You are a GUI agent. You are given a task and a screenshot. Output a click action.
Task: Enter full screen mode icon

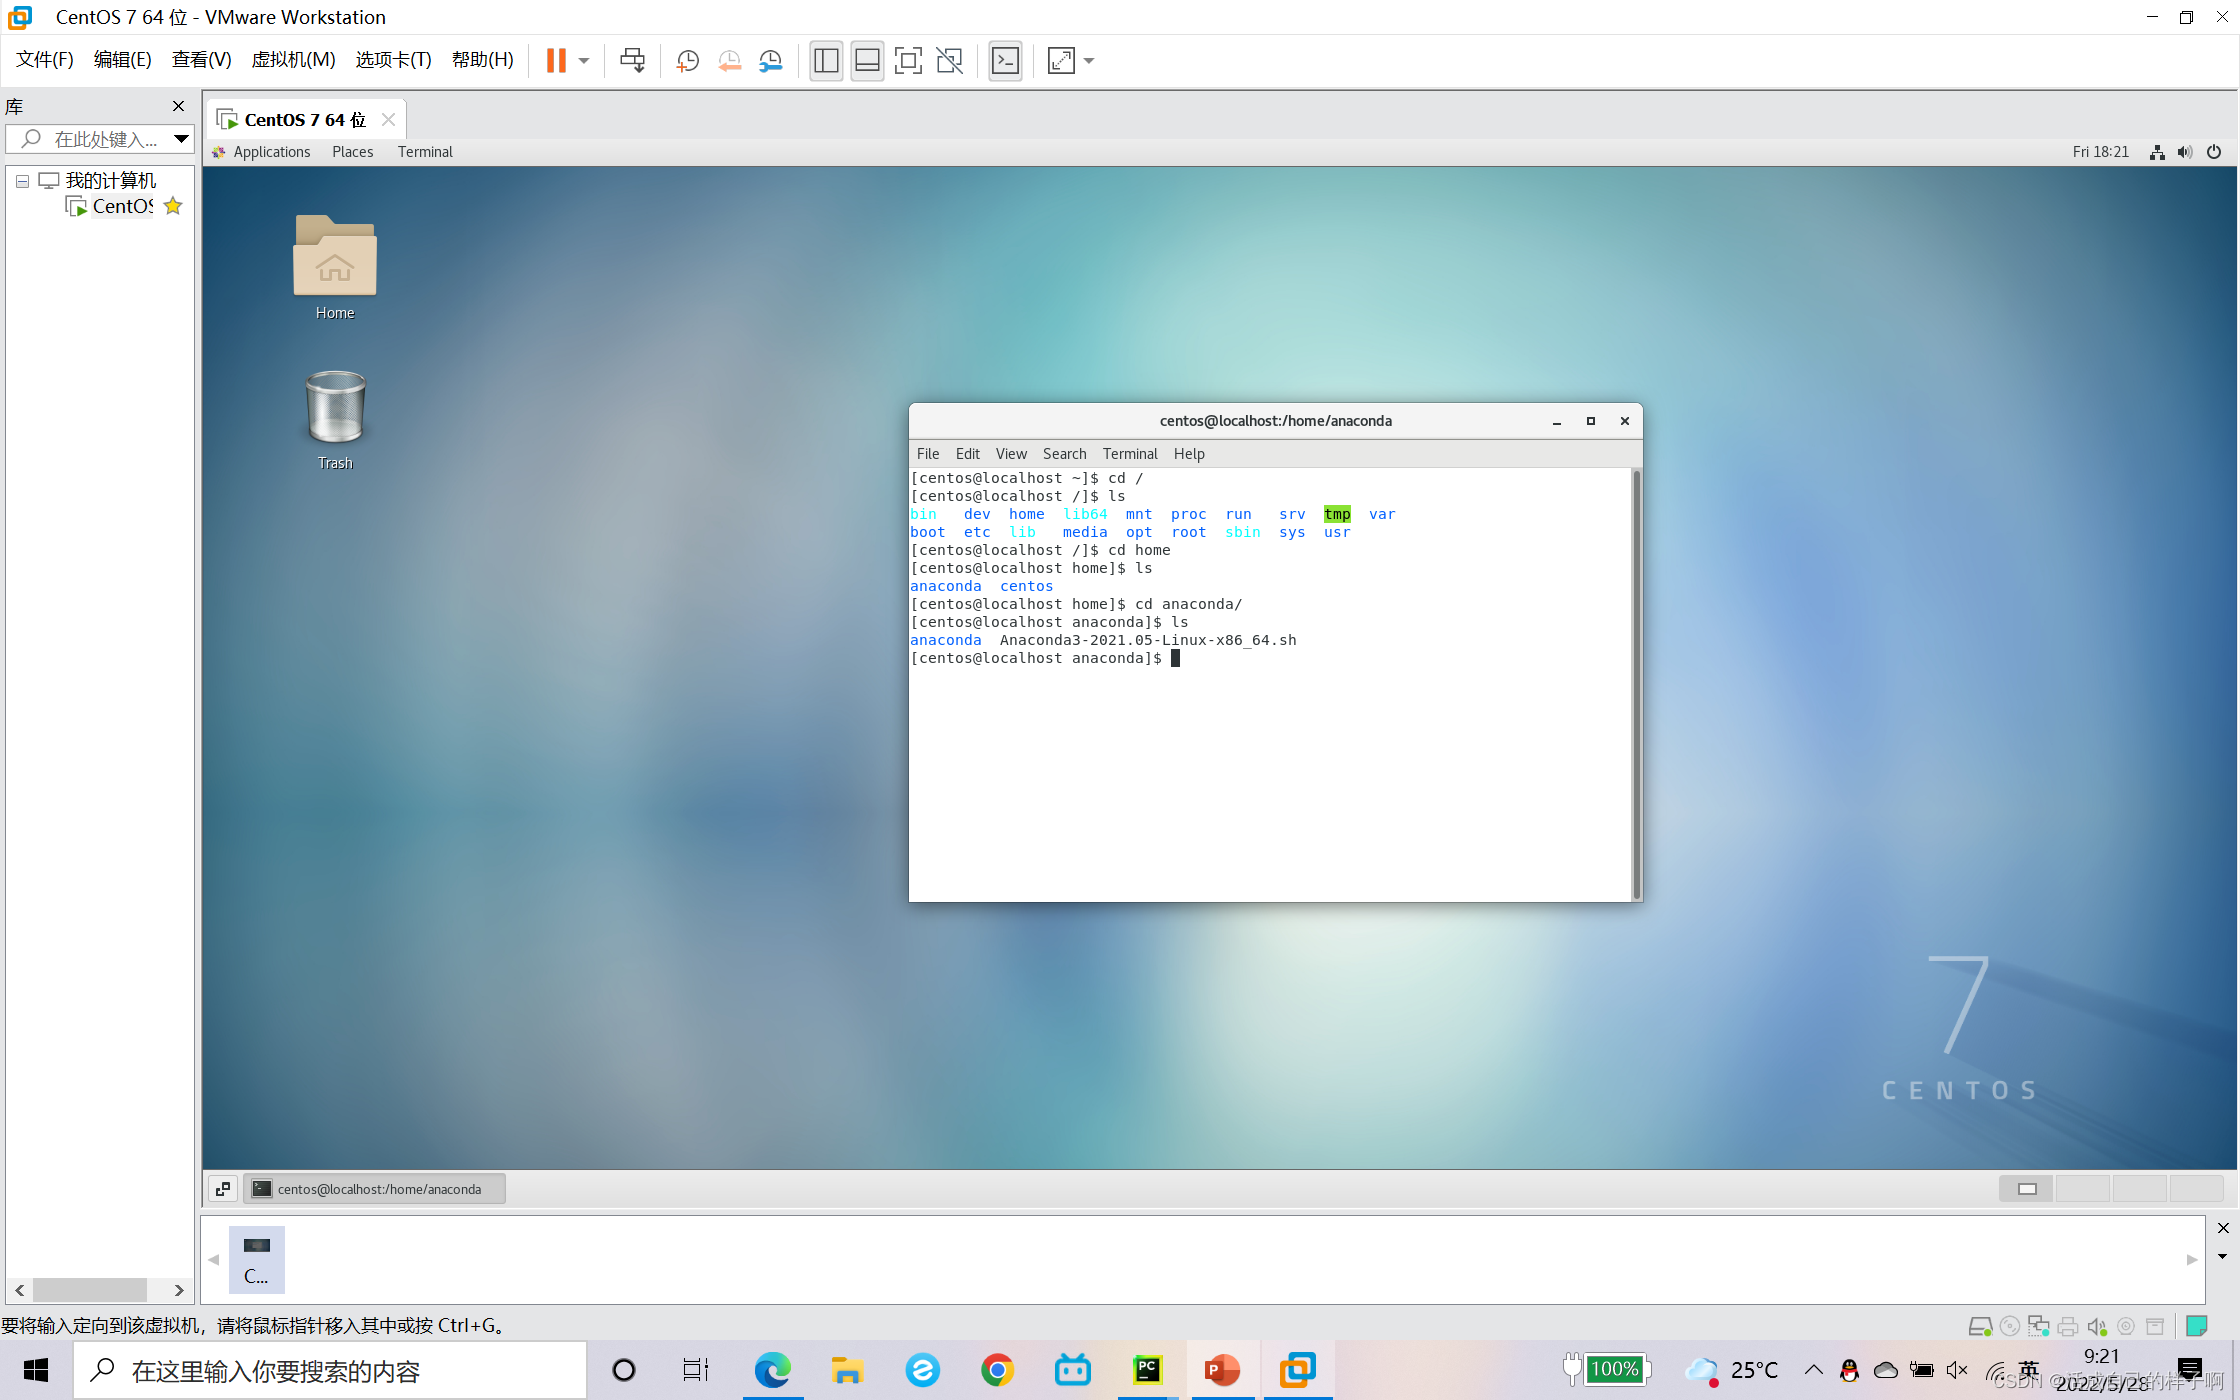point(908,61)
